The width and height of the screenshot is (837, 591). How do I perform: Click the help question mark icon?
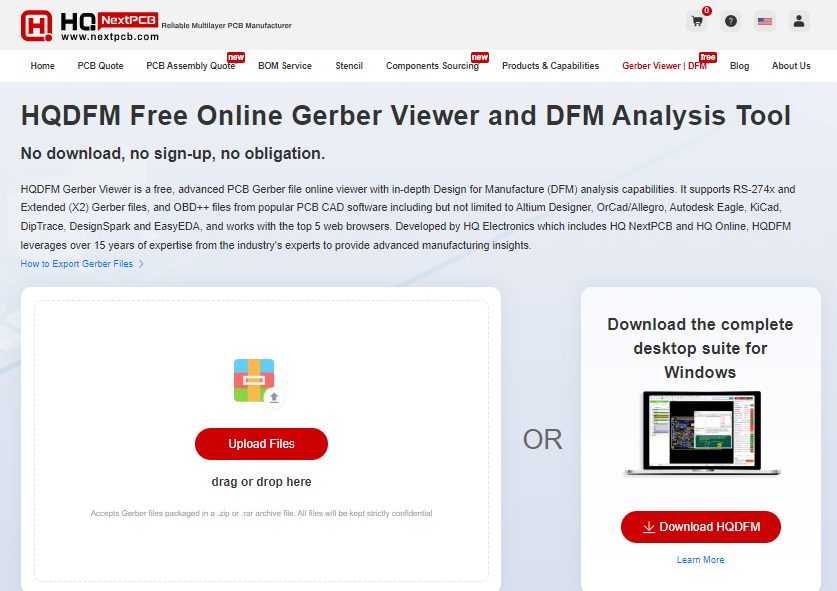731,21
